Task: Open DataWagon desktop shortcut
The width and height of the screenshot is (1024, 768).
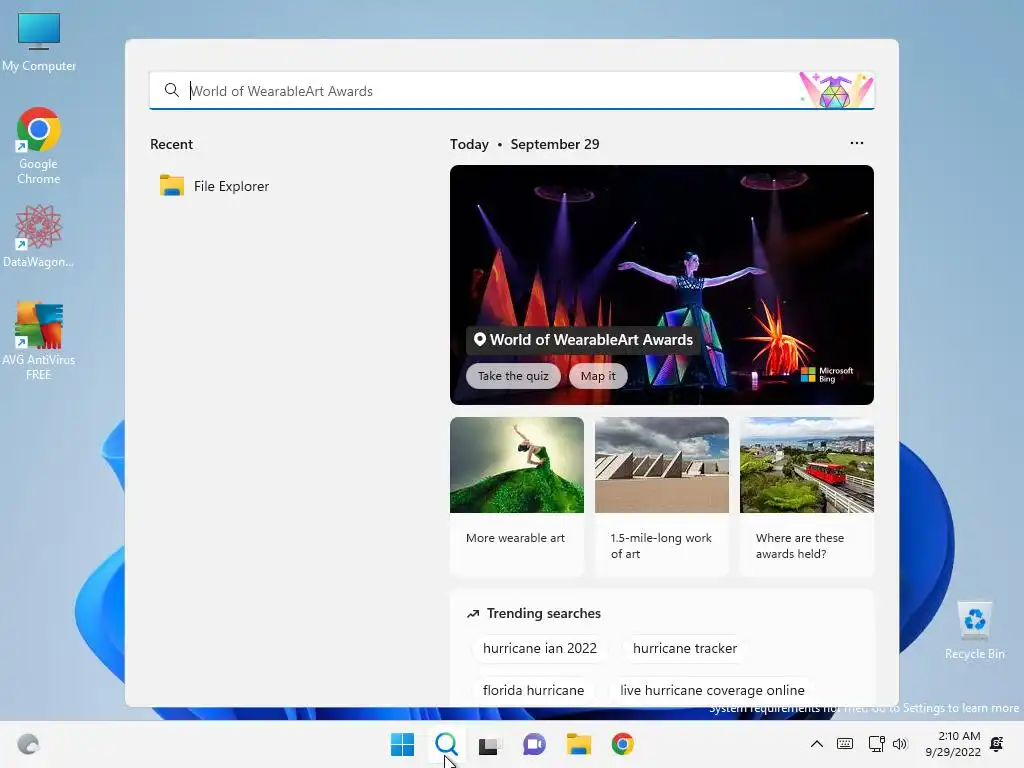Action: [x=39, y=236]
